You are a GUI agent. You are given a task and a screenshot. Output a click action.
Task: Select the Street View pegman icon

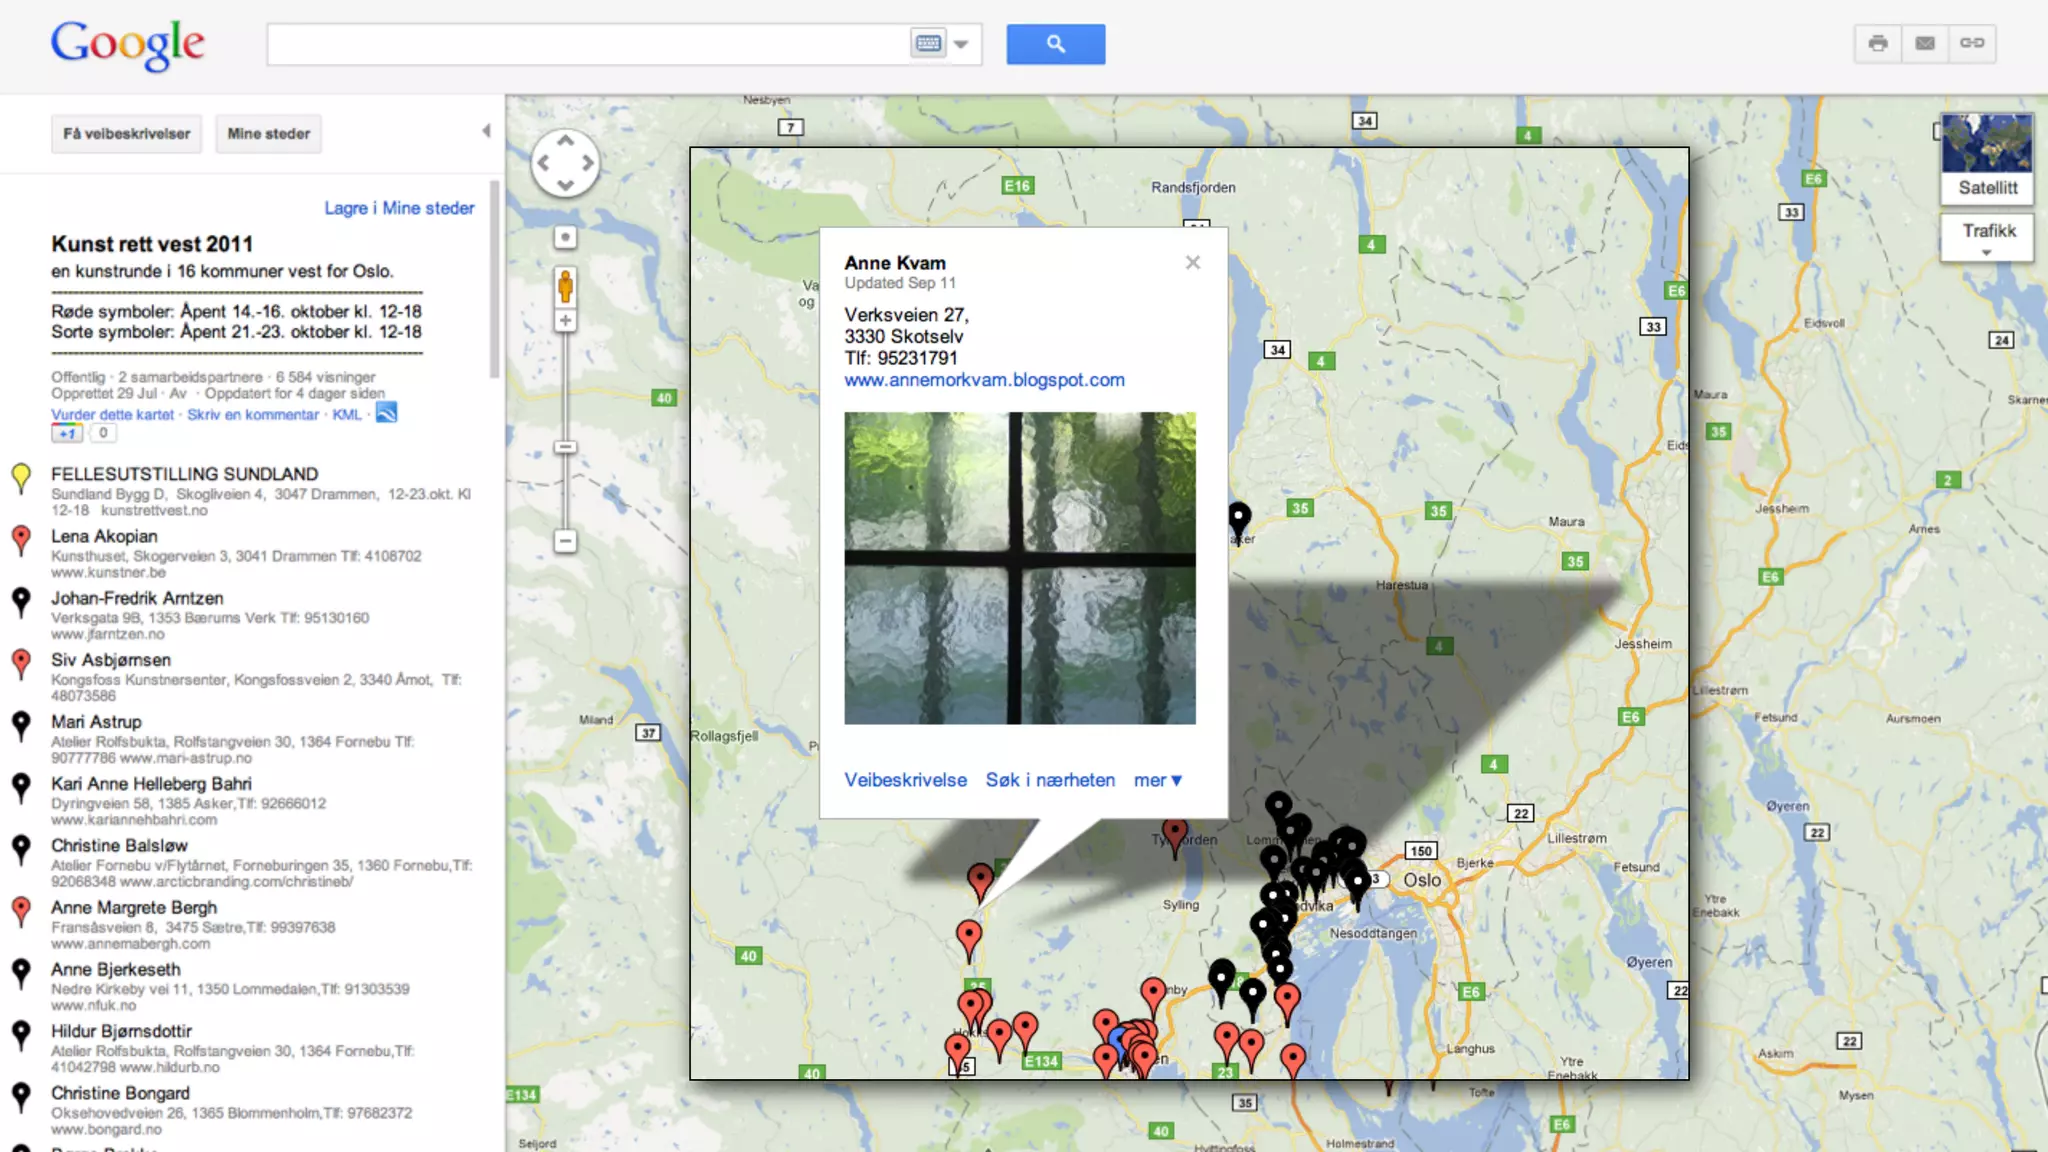[x=565, y=287]
